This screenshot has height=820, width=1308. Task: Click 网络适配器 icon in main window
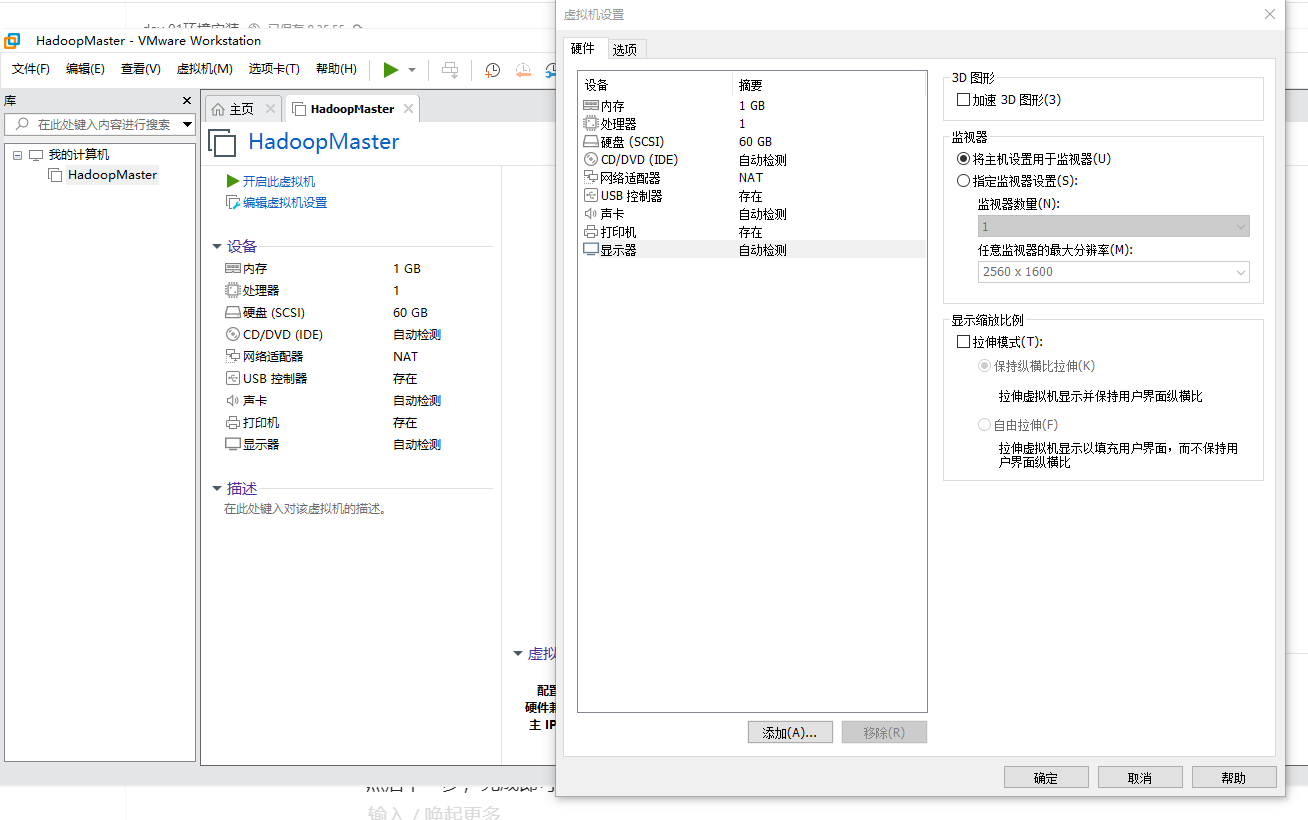point(233,357)
